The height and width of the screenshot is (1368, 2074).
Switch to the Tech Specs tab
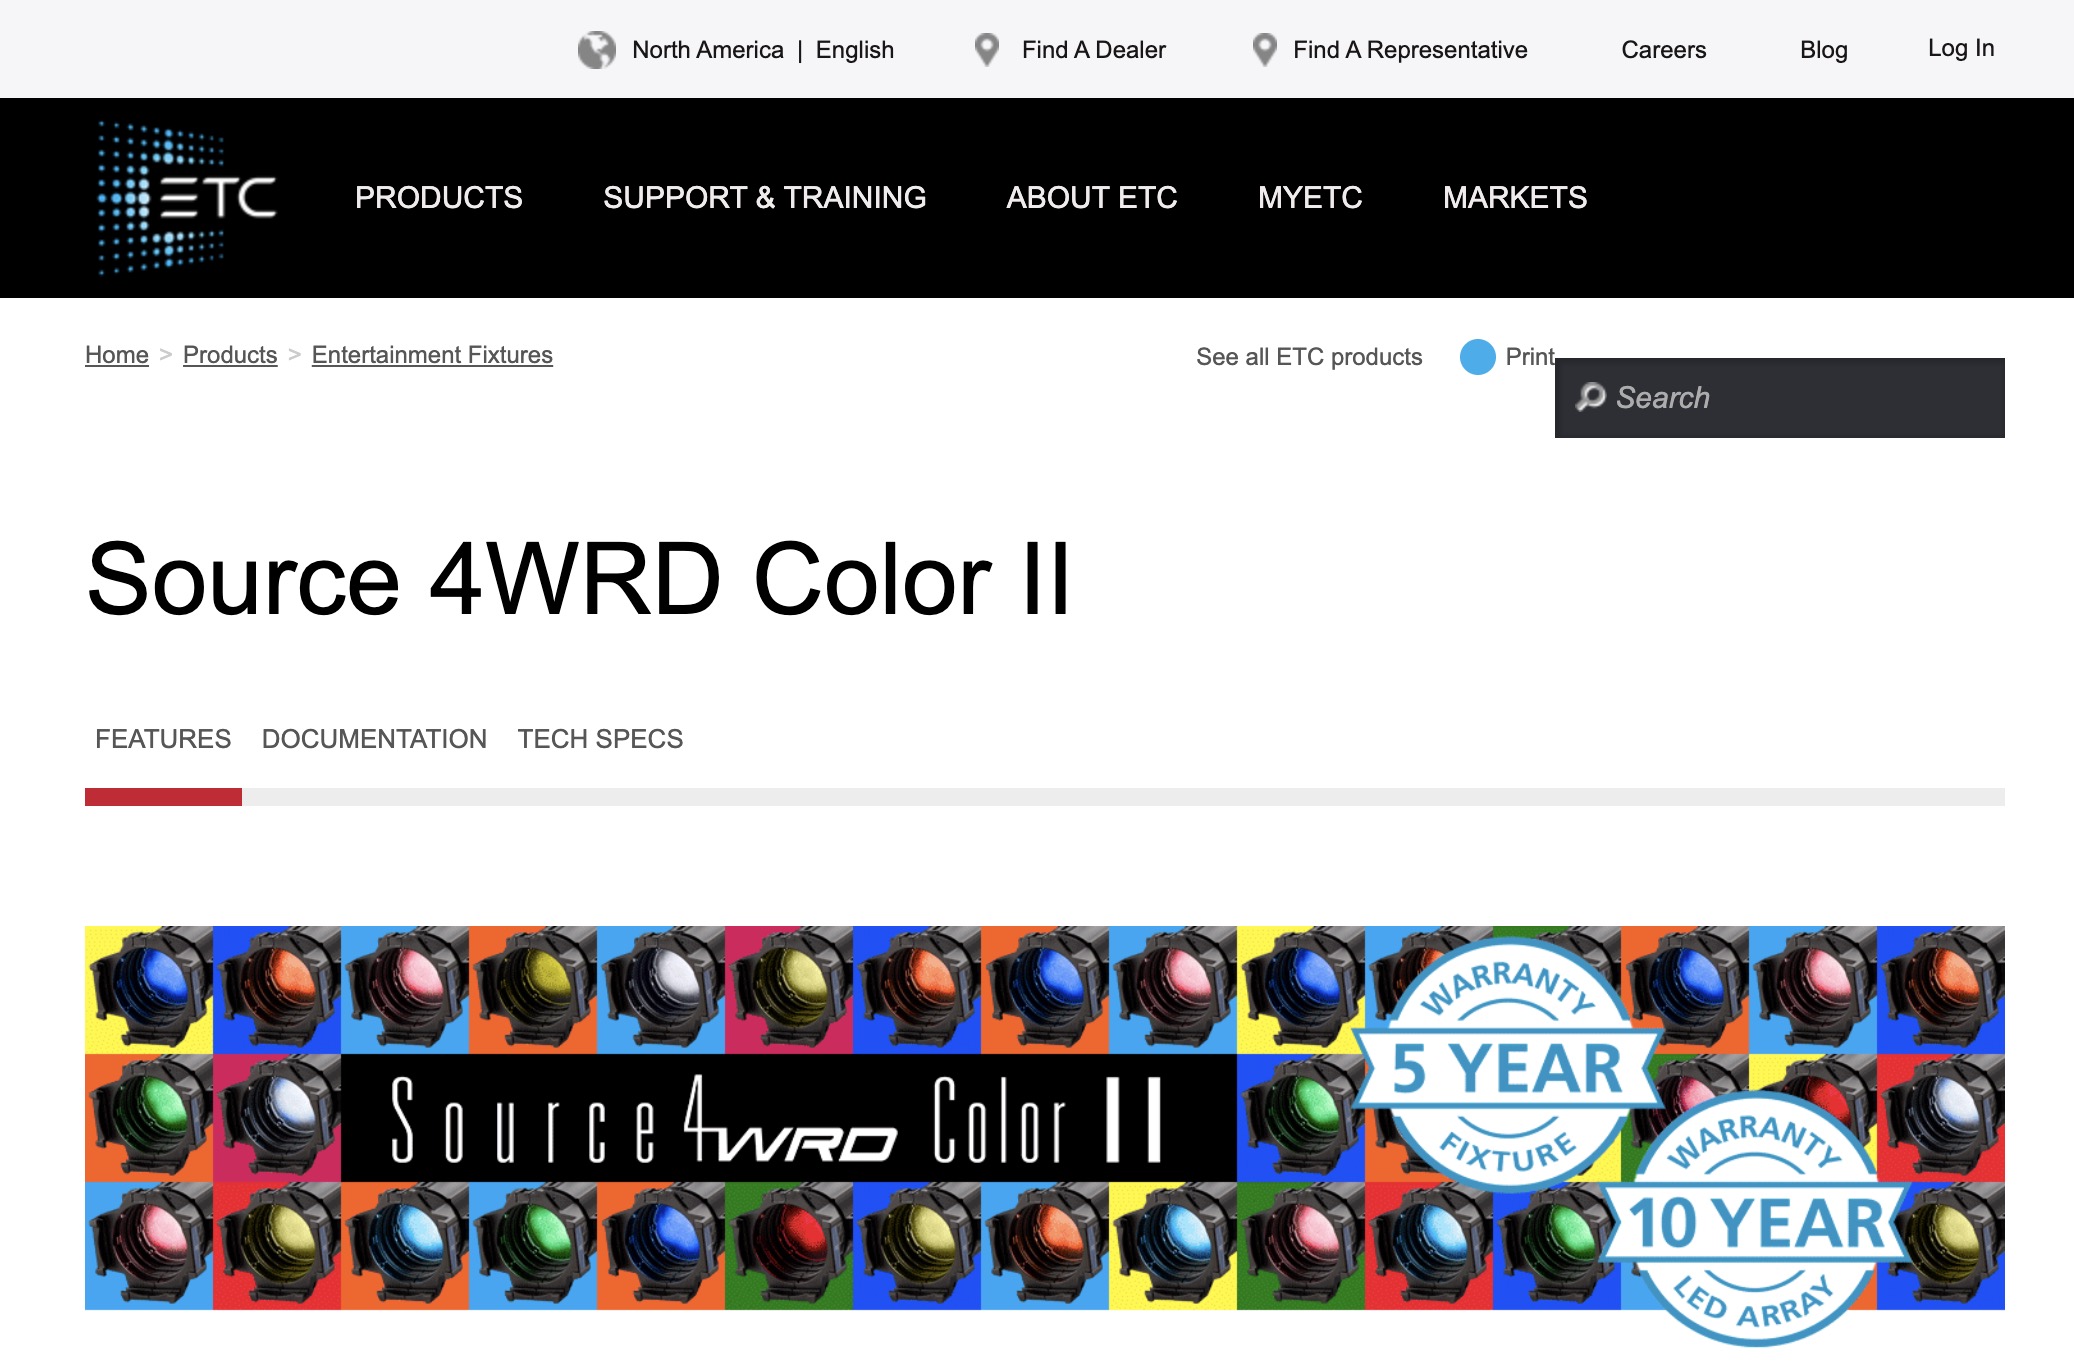(x=600, y=739)
